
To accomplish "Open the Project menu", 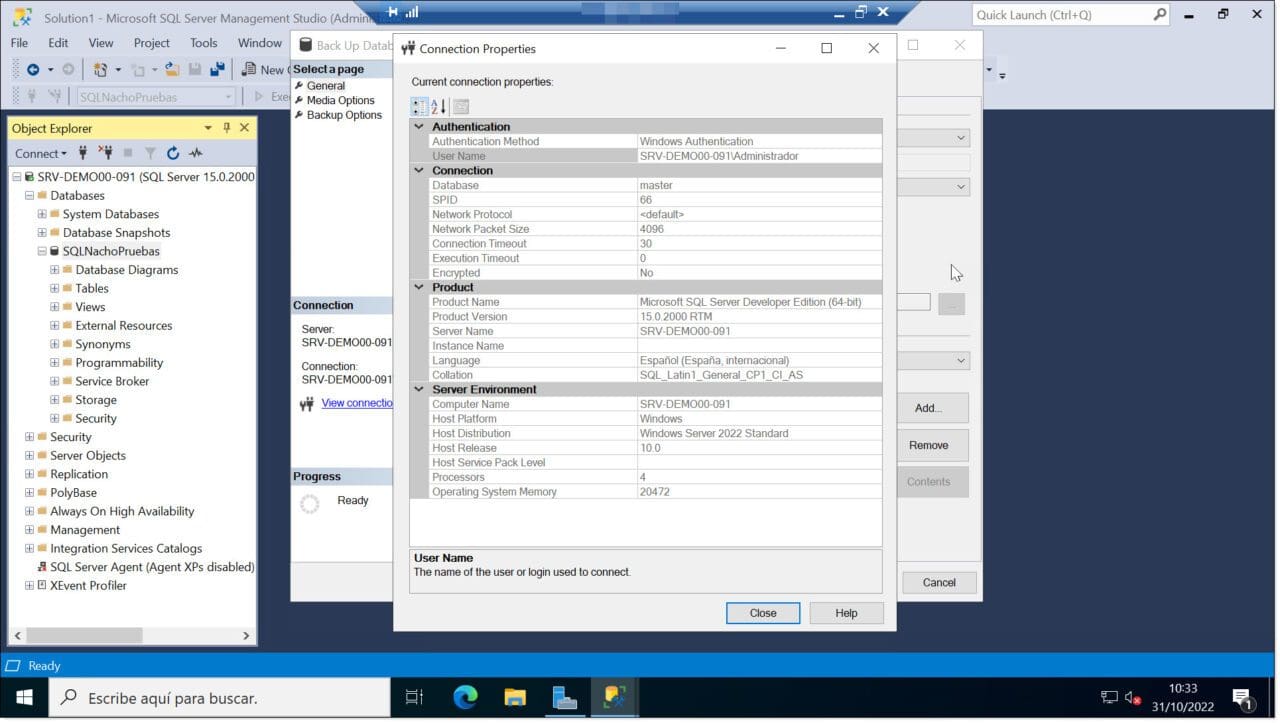I will [x=152, y=43].
